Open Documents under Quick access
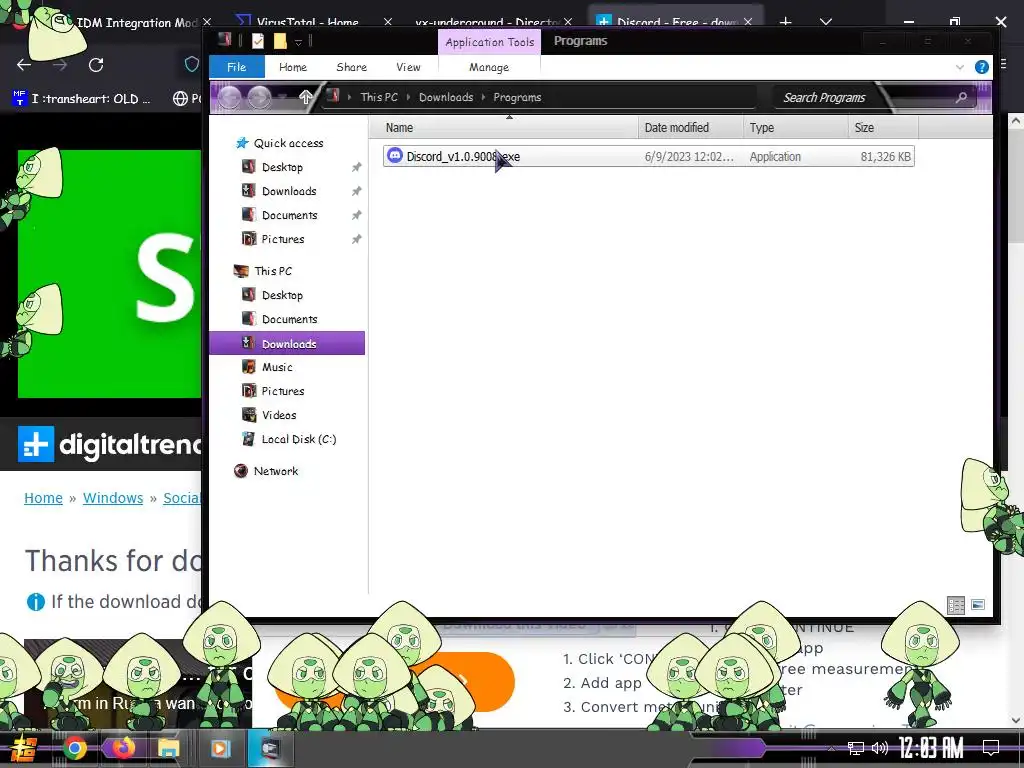Viewport: 1024px width, 768px height. [x=289, y=216]
